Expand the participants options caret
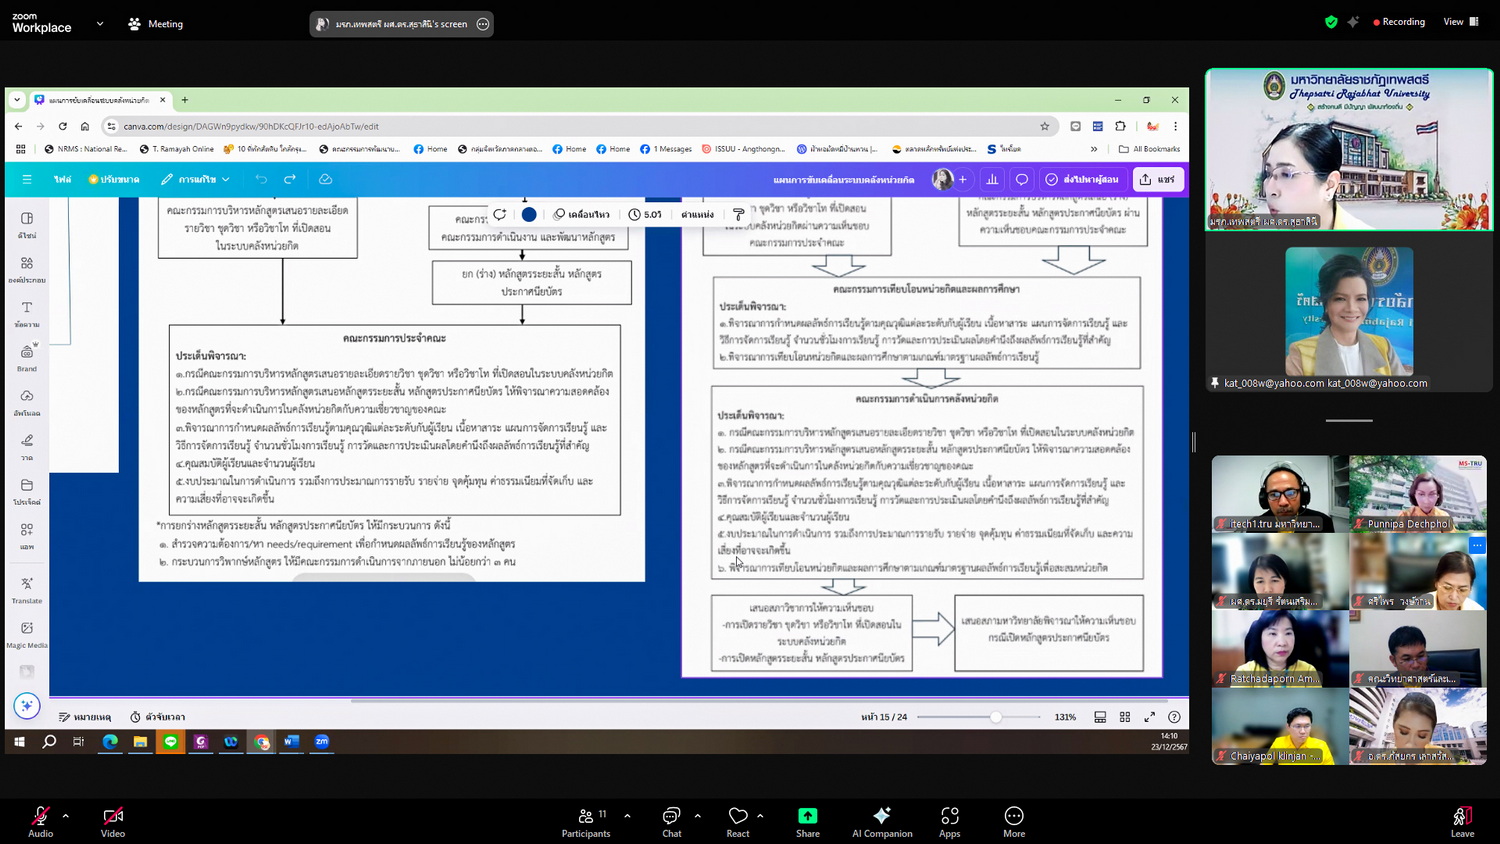 [627, 816]
